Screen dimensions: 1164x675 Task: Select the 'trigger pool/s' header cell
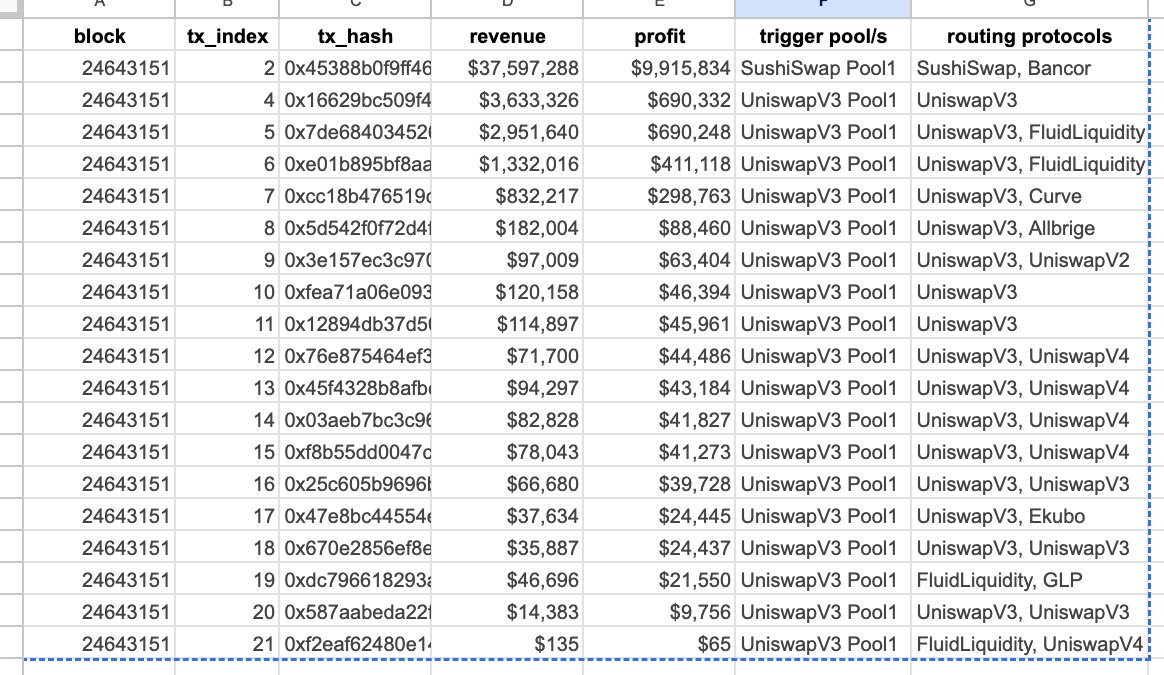823,36
